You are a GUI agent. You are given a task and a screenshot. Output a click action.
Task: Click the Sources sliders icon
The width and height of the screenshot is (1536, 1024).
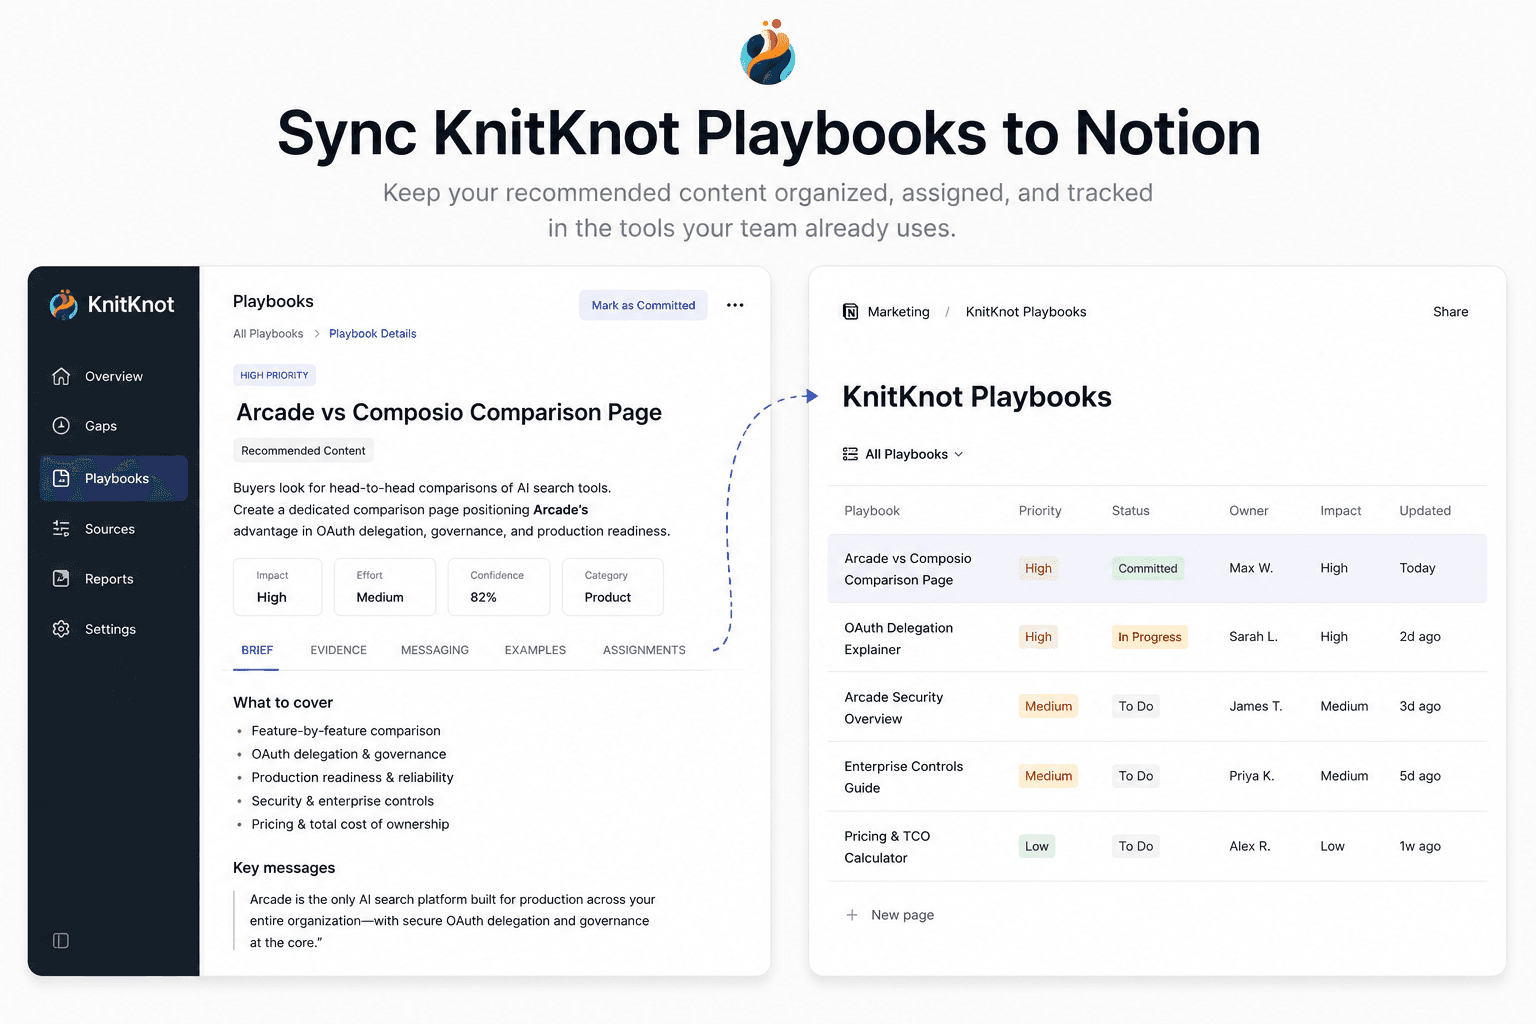pyautogui.click(x=61, y=529)
